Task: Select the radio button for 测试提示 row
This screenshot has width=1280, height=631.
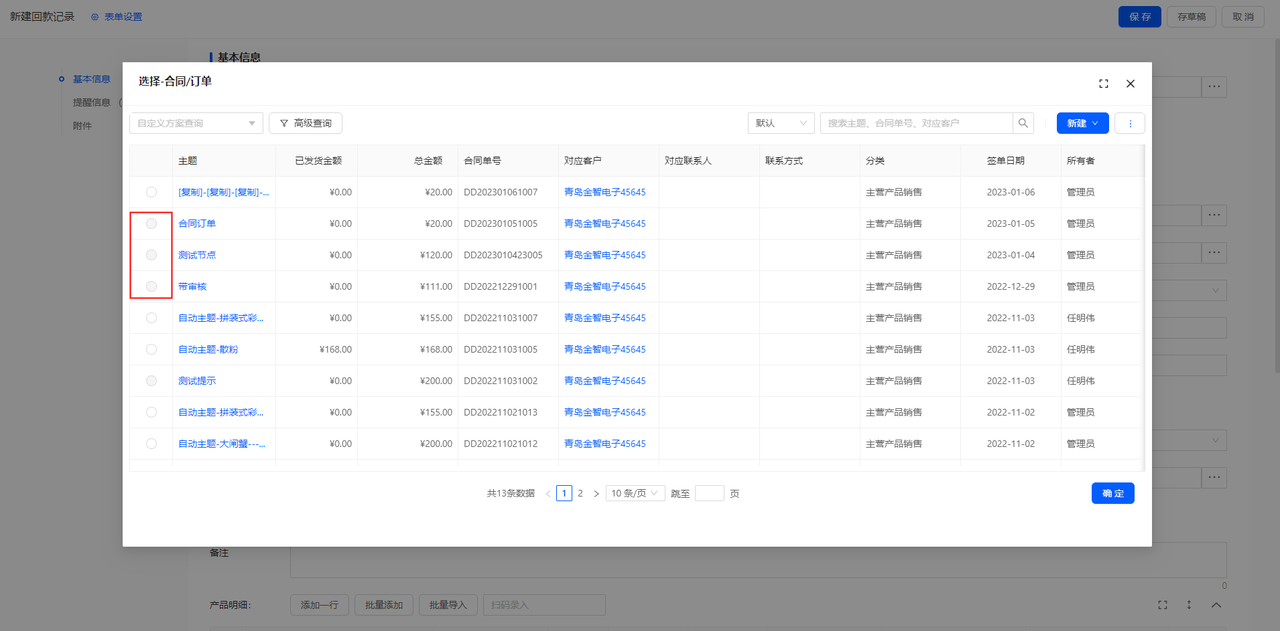Action: (151, 381)
